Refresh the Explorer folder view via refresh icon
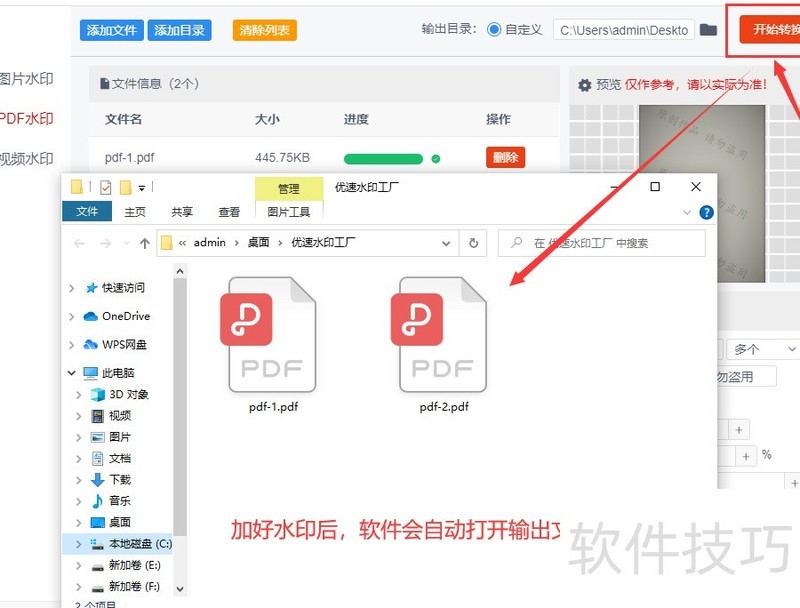This screenshot has height=608, width=800. point(473,242)
